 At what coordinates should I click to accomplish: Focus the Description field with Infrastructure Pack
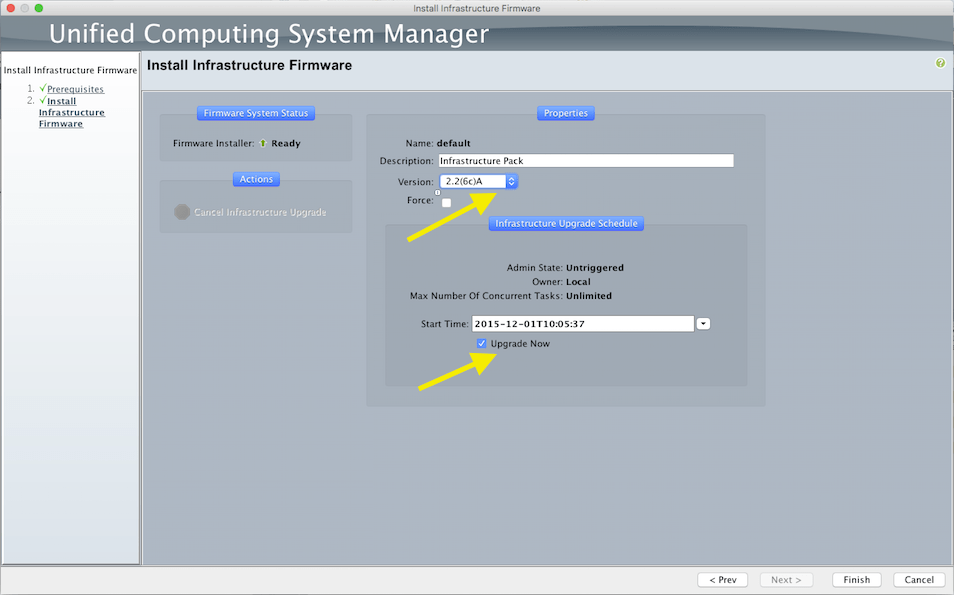(585, 160)
